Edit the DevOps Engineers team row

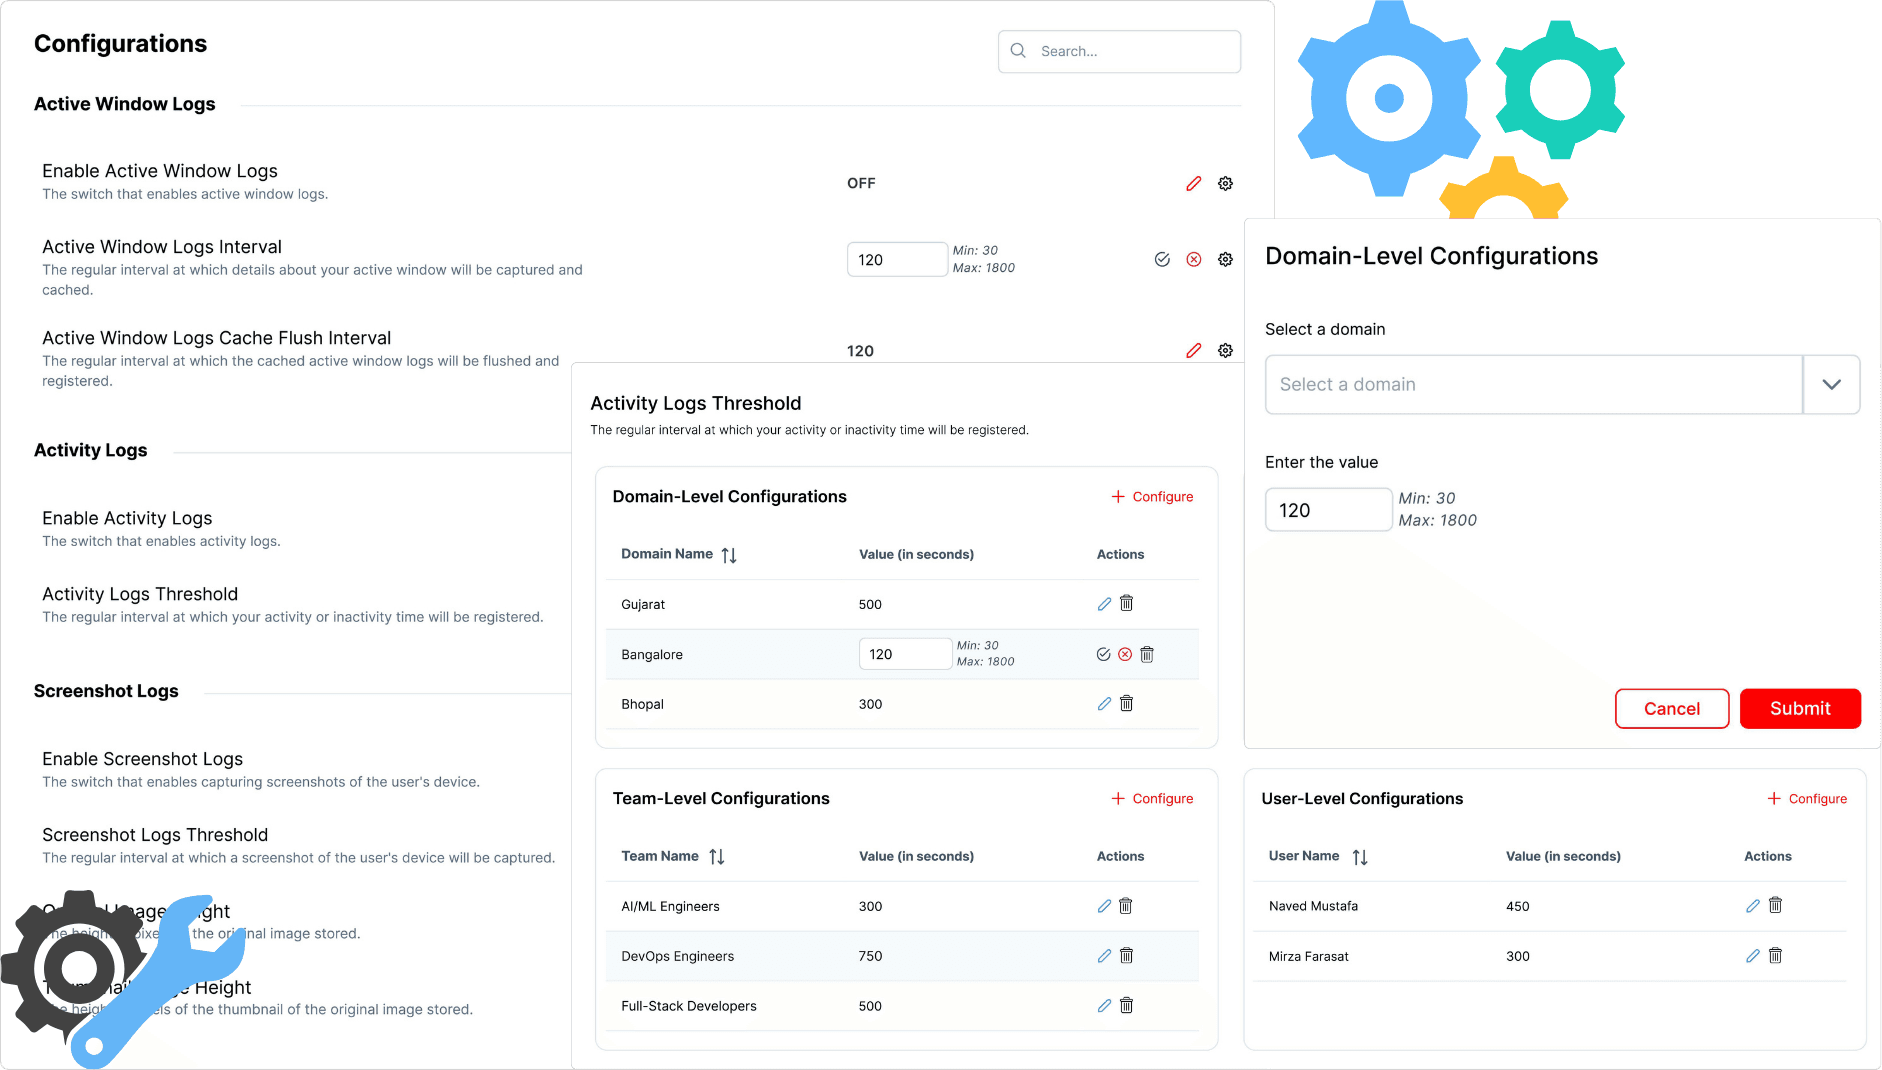(1104, 956)
